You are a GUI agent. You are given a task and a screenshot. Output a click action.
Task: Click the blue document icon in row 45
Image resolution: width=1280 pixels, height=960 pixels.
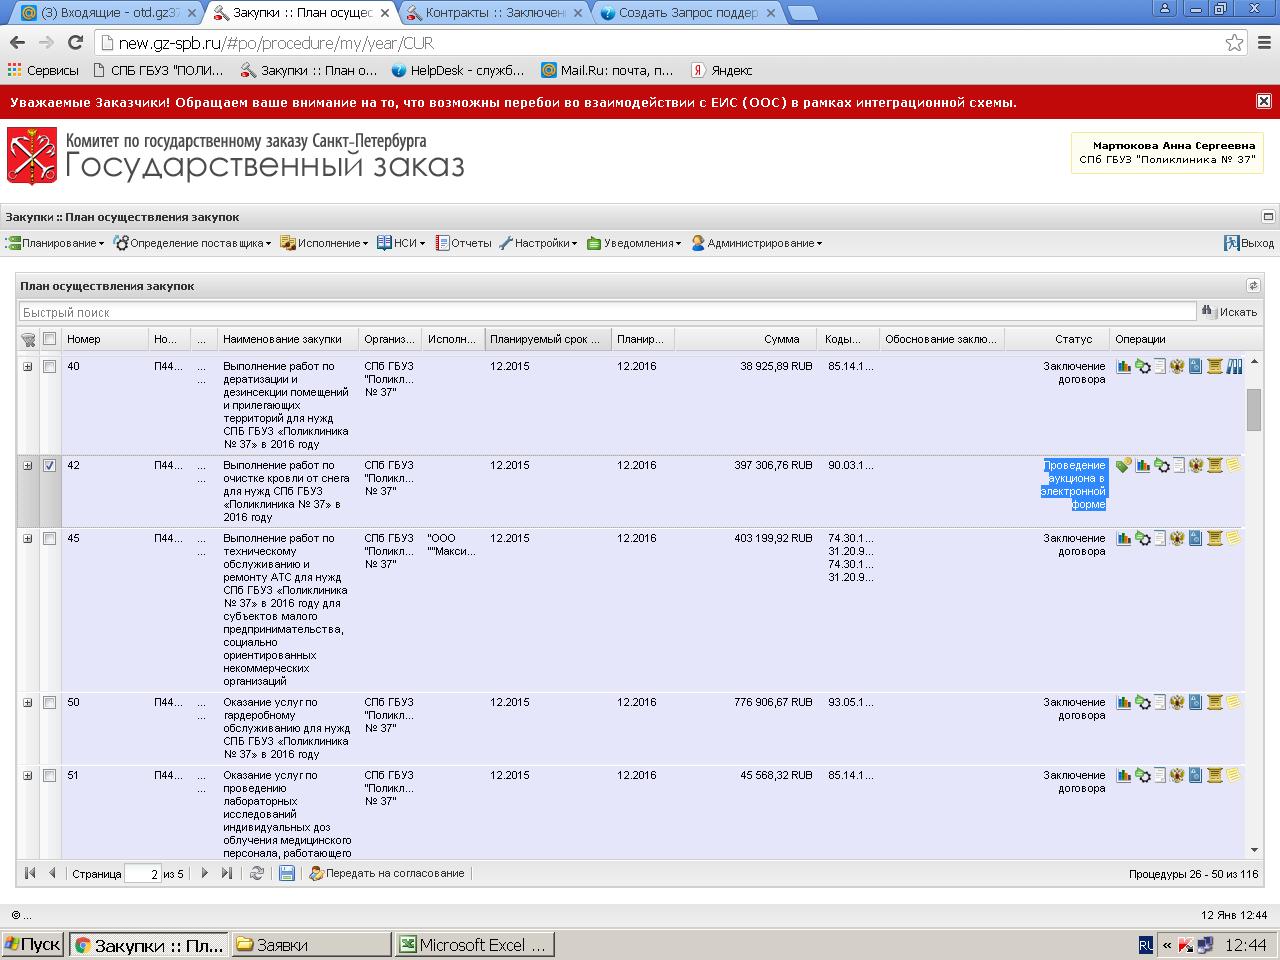click(x=1195, y=539)
